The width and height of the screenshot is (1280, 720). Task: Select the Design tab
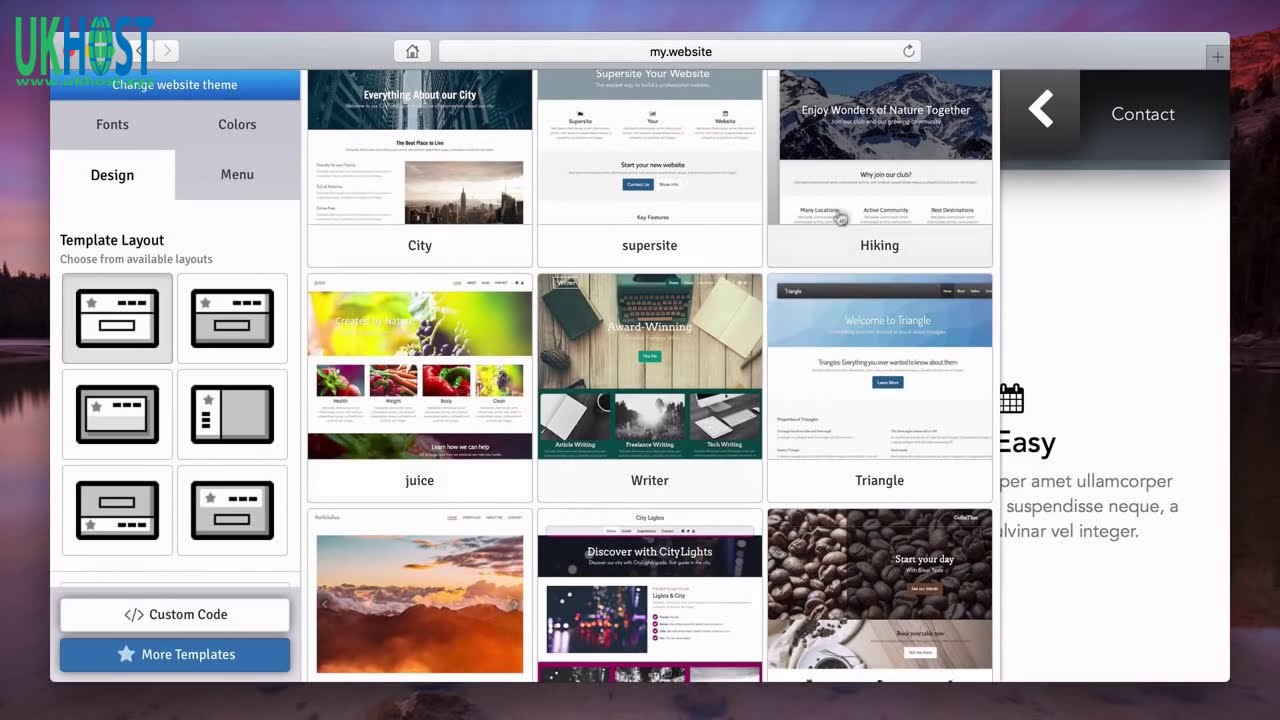coord(112,174)
